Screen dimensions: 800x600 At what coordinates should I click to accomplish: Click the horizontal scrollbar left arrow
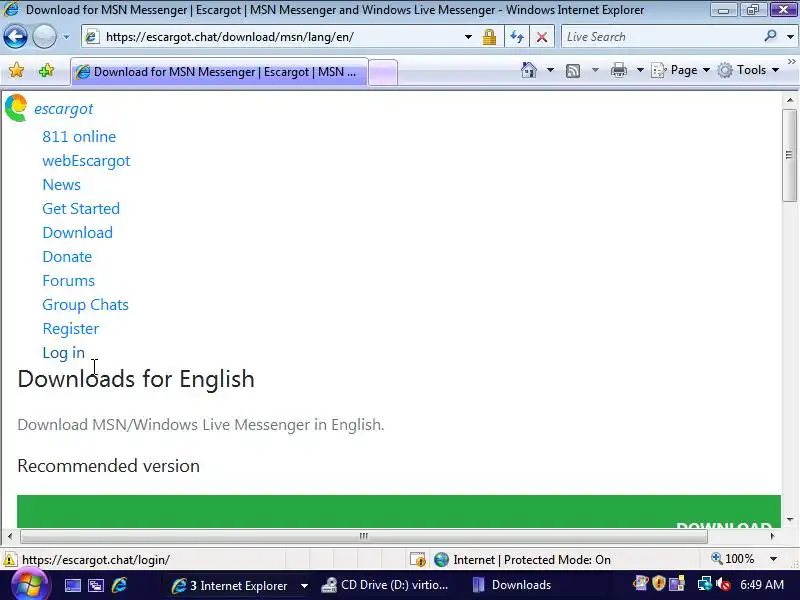(10, 536)
